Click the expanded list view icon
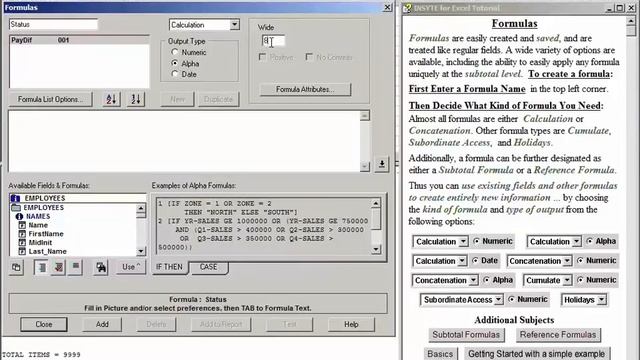This screenshot has width=640, height=360. click(x=42, y=268)
